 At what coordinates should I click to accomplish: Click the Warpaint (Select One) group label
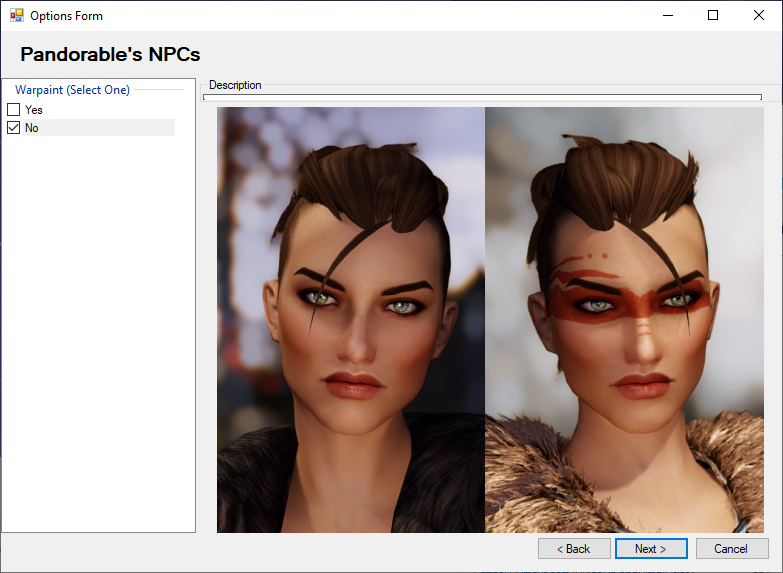tap(72, 90)
